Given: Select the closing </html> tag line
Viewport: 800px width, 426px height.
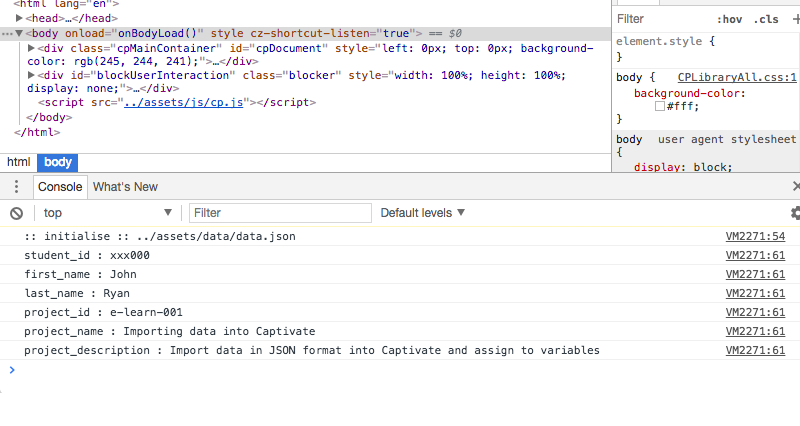Looking at the screenshot, I should (x=37, y=132).
